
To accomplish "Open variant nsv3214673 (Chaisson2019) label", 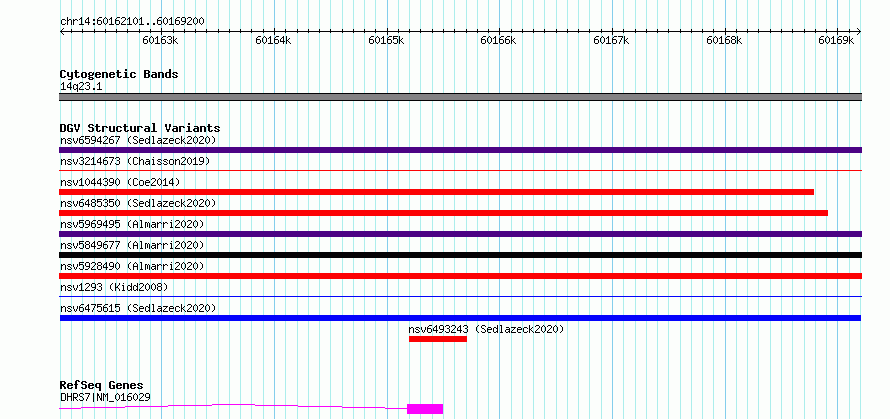I will point(135,161).
